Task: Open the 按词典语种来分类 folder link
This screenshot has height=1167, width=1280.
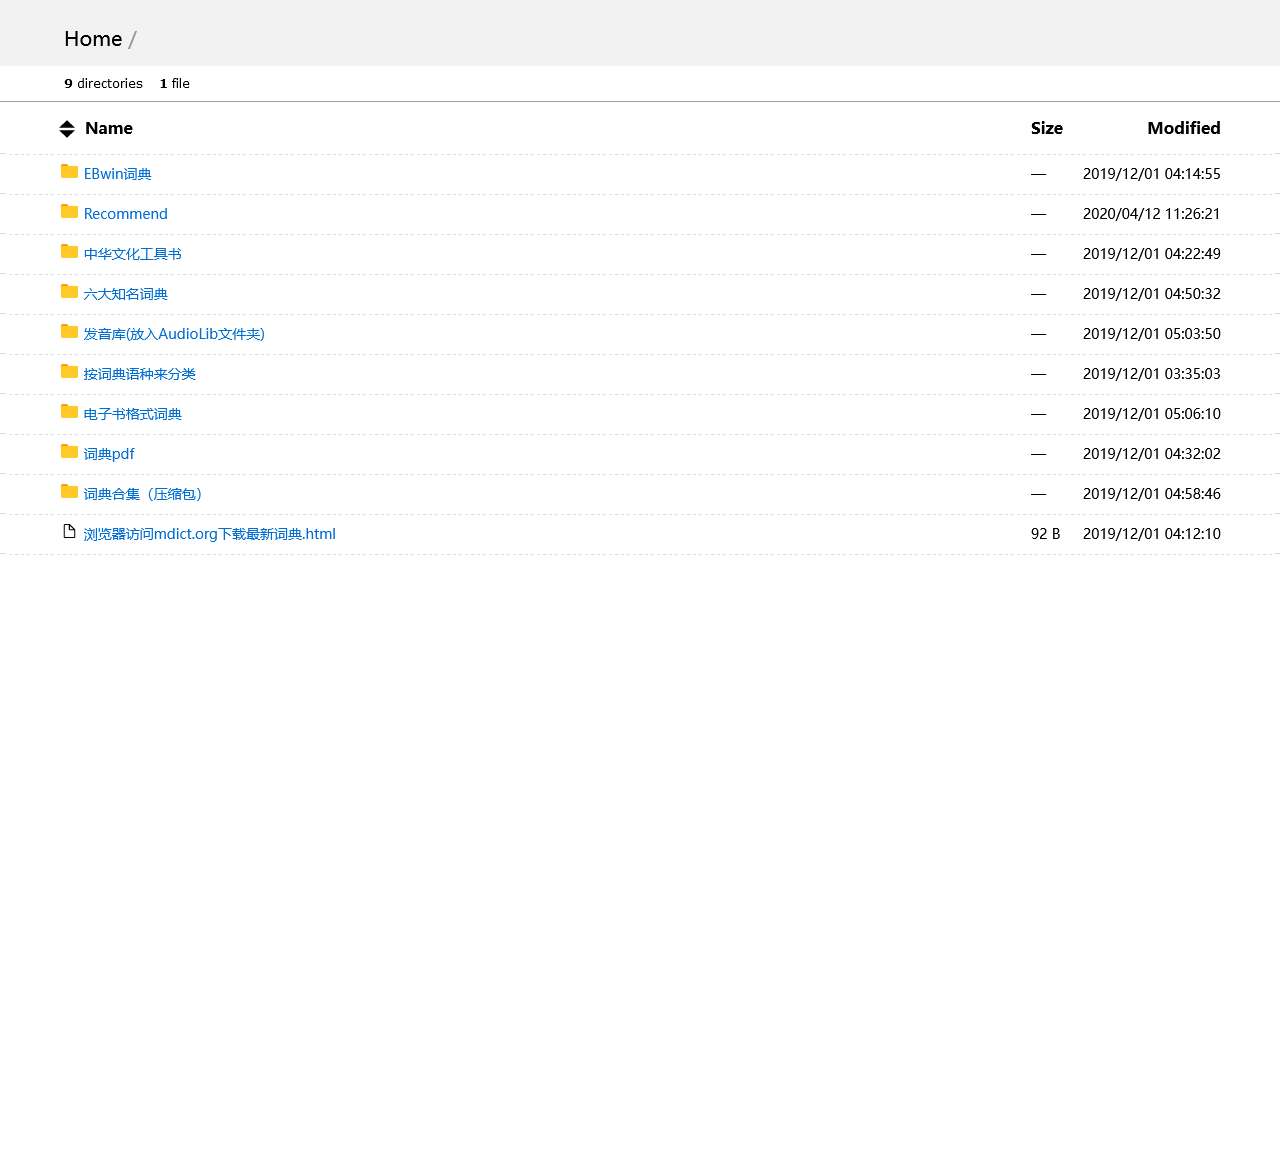Action: point(140,374)
